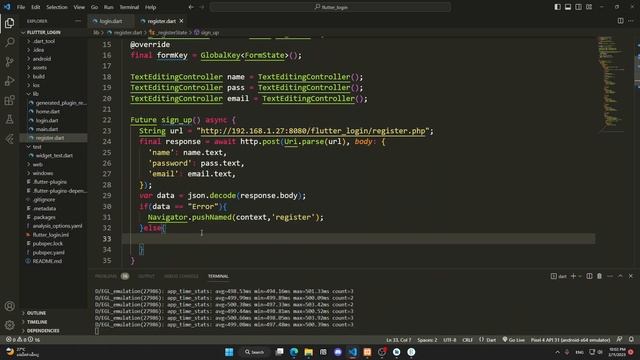
Task: Open File Explorer from the taskbar
Action: coord(309,352)
